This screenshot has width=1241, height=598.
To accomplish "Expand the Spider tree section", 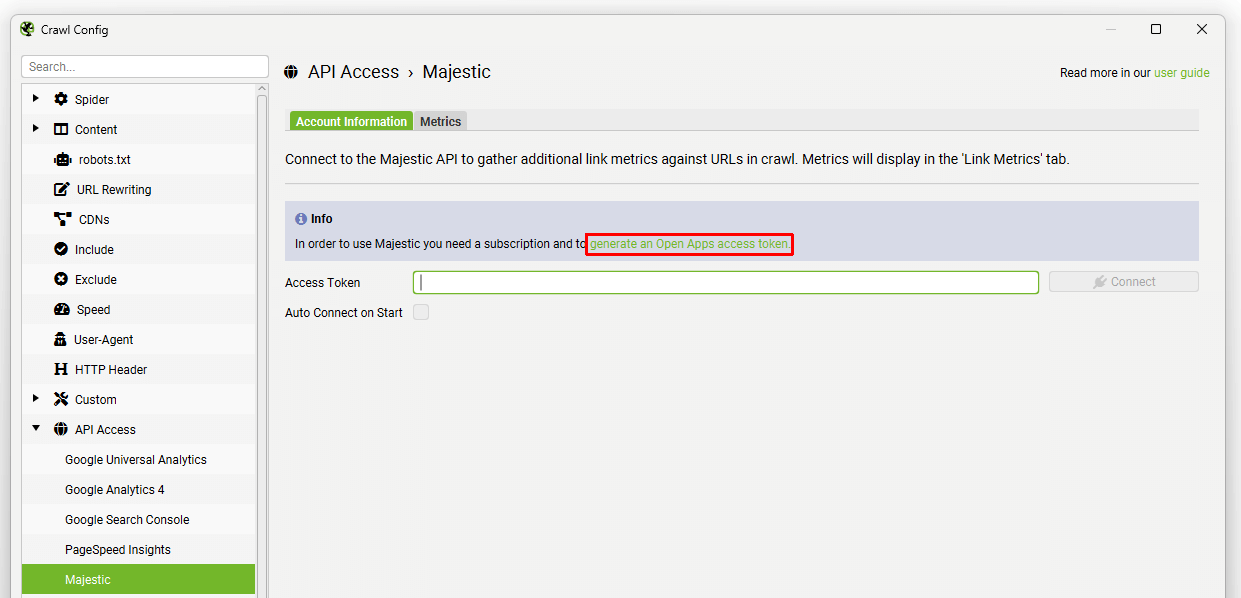I will [x=36, y=99].
